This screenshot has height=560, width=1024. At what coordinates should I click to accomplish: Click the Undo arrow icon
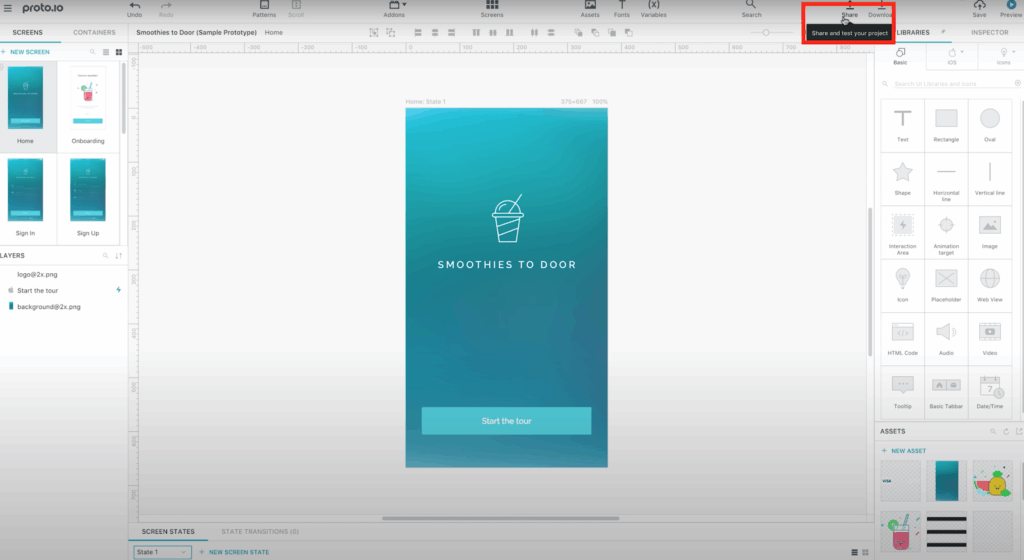[x=134, y=6]
